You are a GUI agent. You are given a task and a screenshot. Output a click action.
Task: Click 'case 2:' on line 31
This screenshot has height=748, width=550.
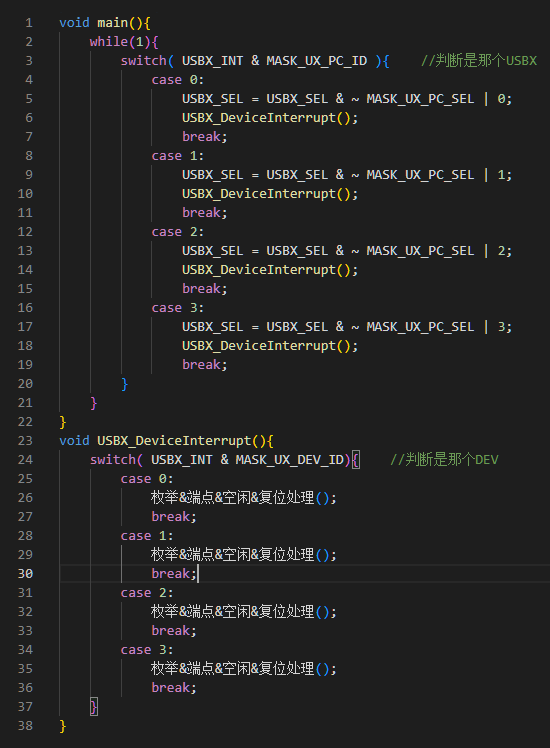click(147, 593)
